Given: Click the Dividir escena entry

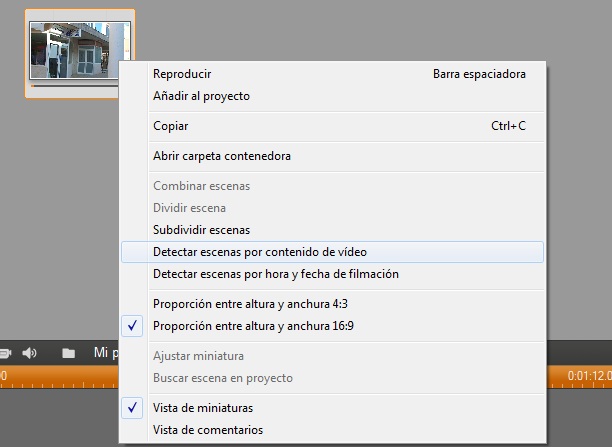Looking at the screenshot, I should [189, 208].
